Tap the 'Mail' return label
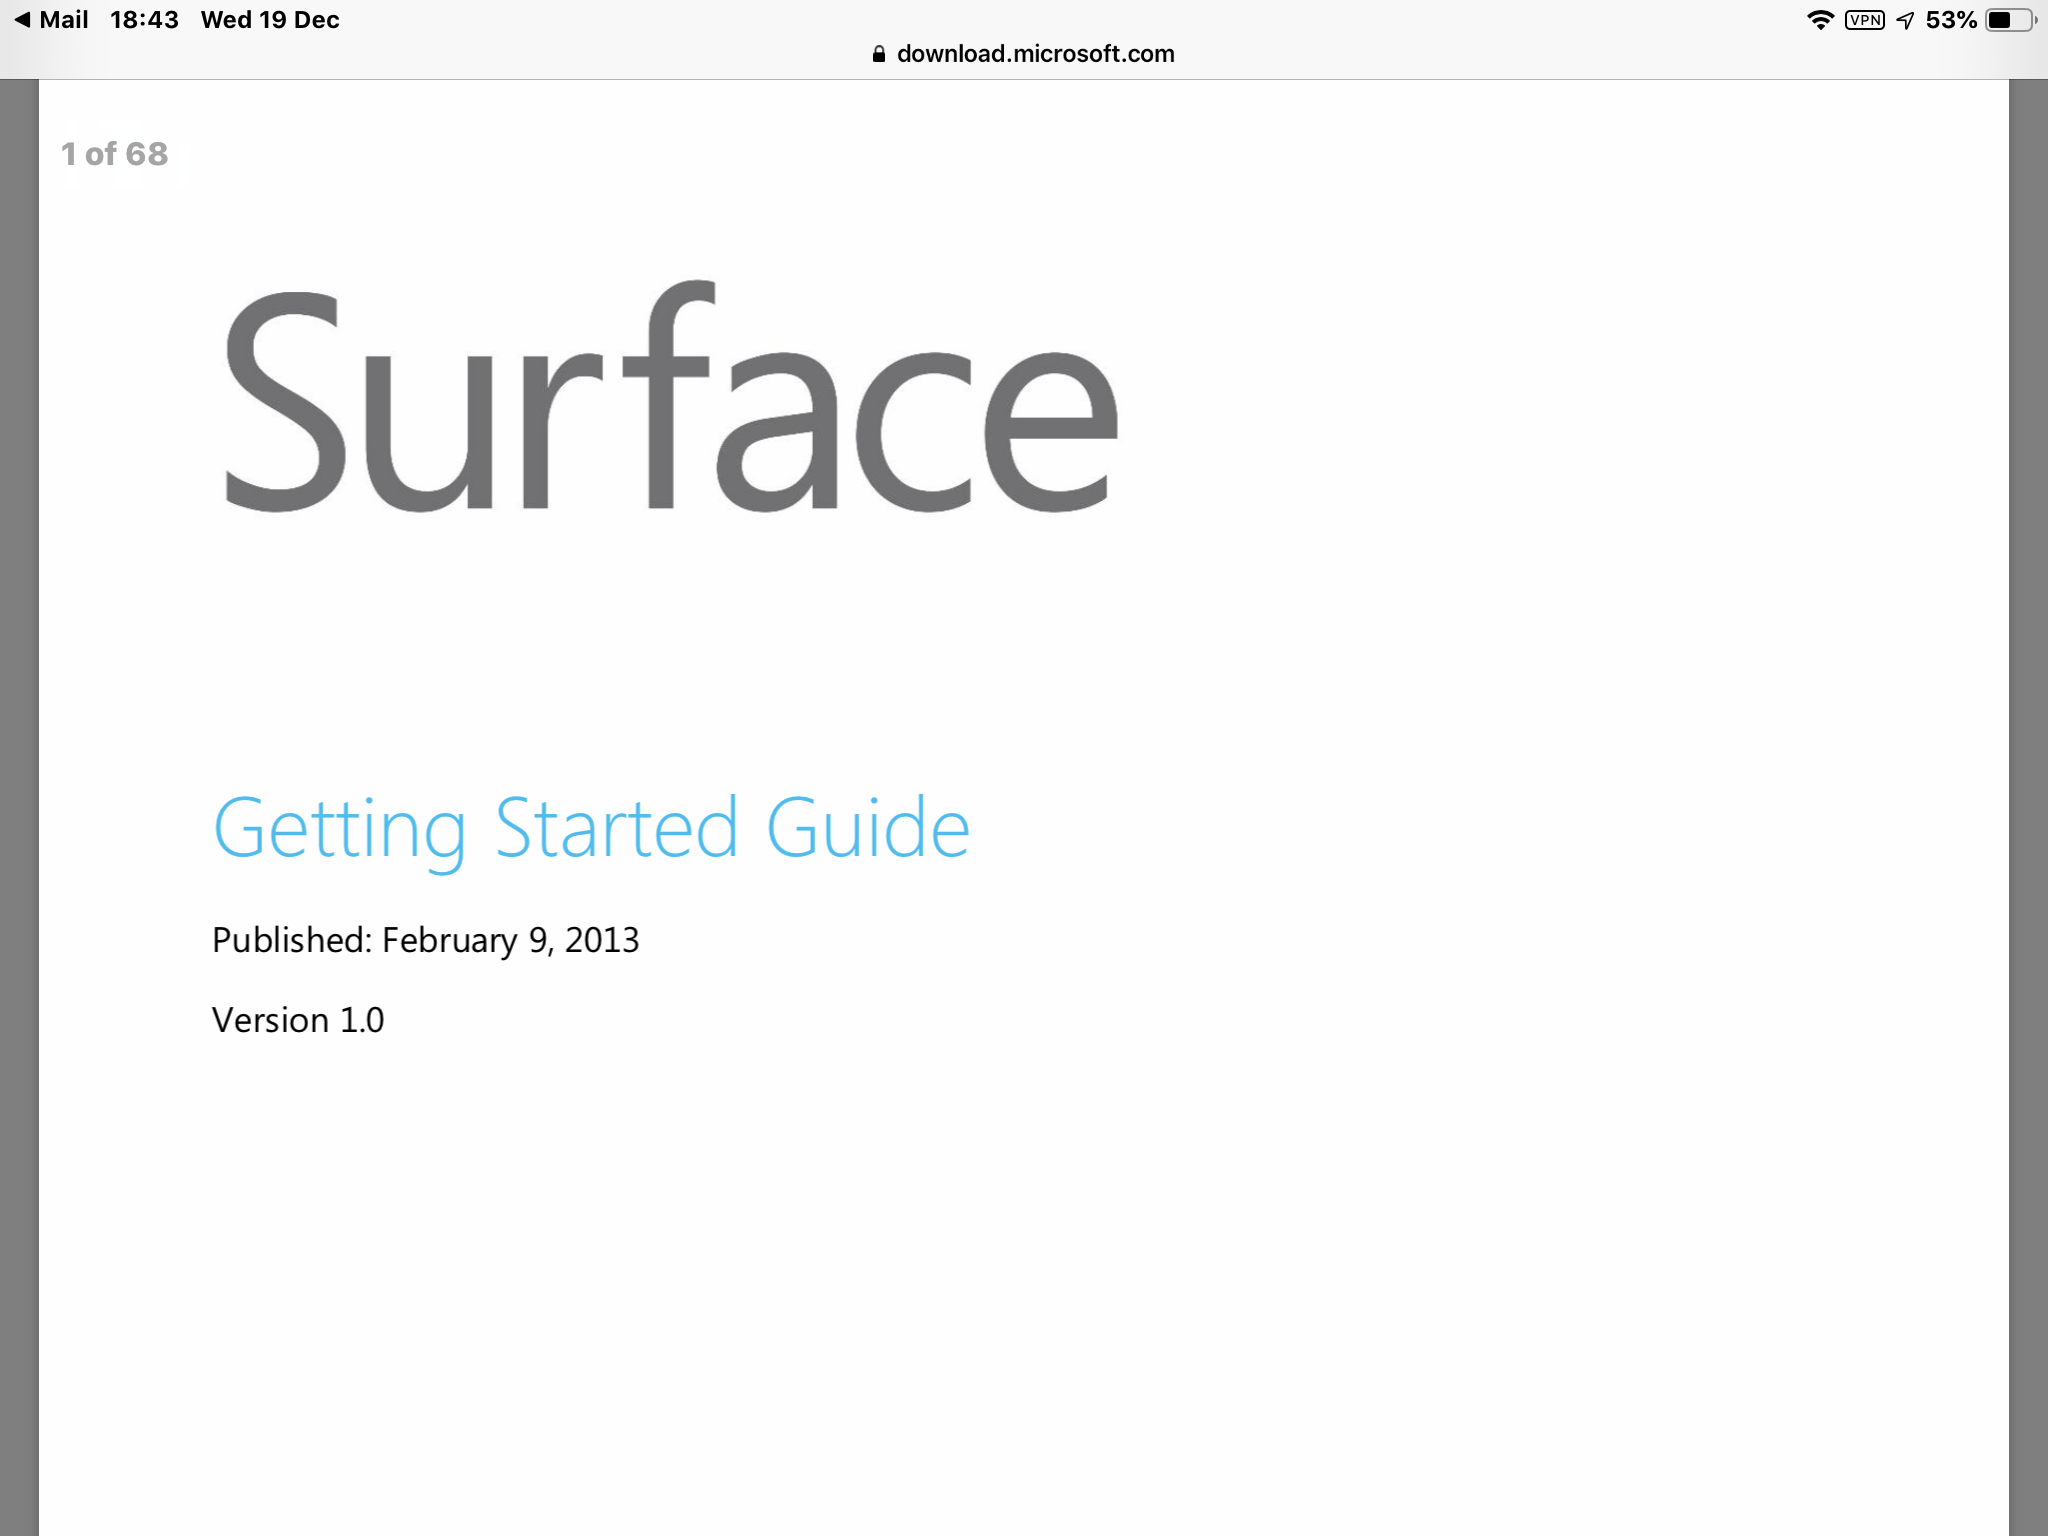Viewport: 2048px width, 1536px height. [x=64, y=20]
